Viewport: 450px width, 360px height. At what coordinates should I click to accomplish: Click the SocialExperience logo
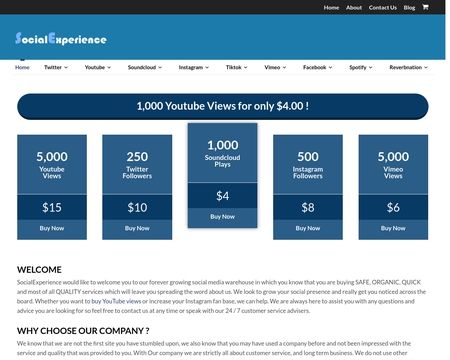click(x=61, y=39)
